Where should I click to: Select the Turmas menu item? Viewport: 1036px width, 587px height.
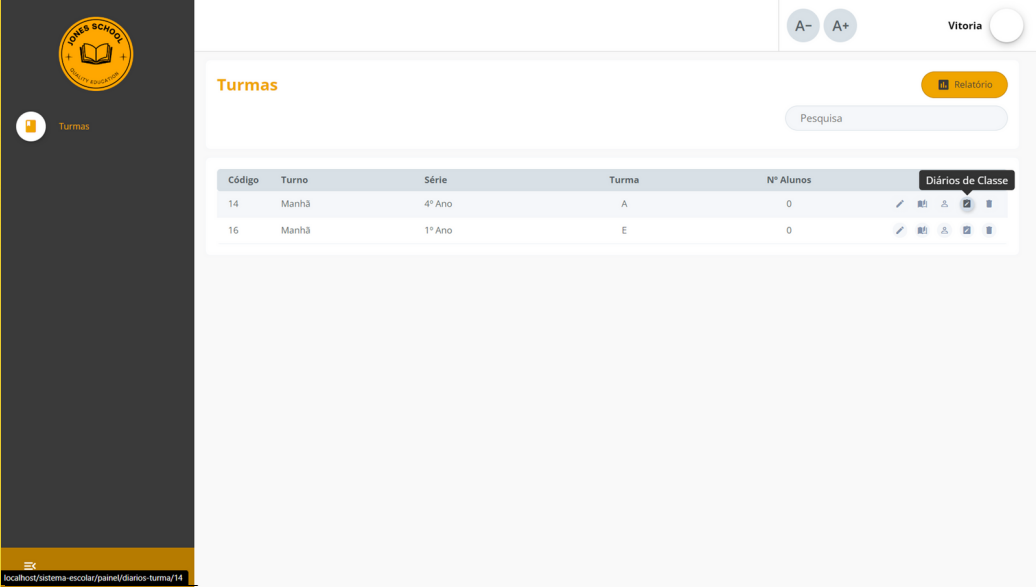click(x=73, y=126)
